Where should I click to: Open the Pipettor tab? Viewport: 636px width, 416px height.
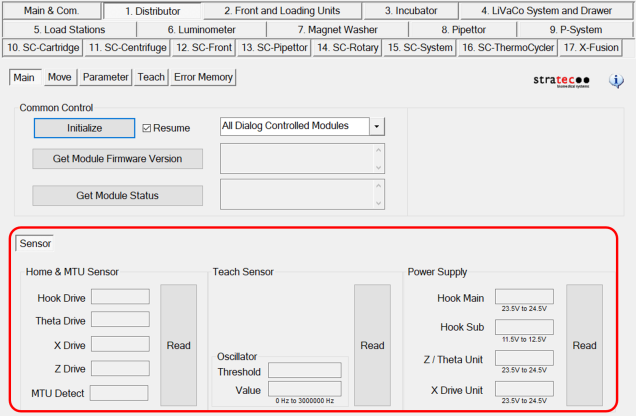[x=462, y=29]
